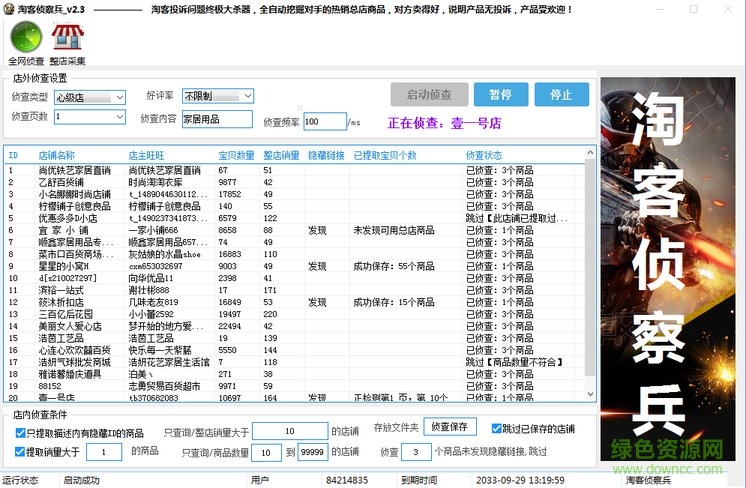The height and width of the screenshot is (488, 746).
Task: Click the 整店采集 shop icon
Action: 67,39
